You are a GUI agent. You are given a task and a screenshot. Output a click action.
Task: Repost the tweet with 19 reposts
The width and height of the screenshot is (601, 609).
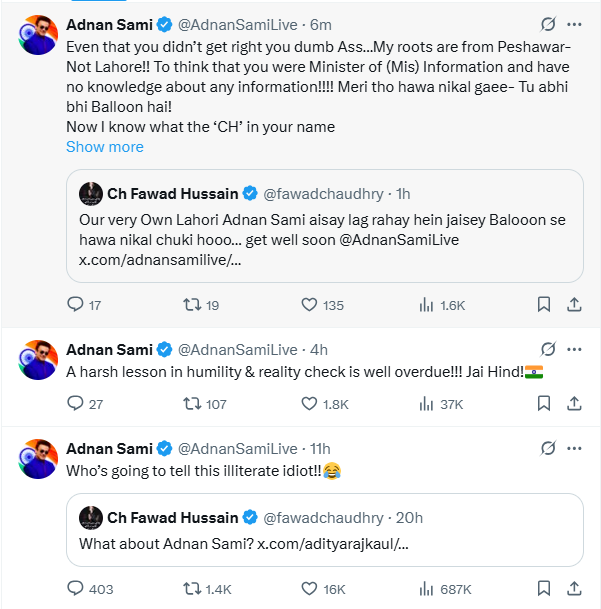tap(192, 304)
